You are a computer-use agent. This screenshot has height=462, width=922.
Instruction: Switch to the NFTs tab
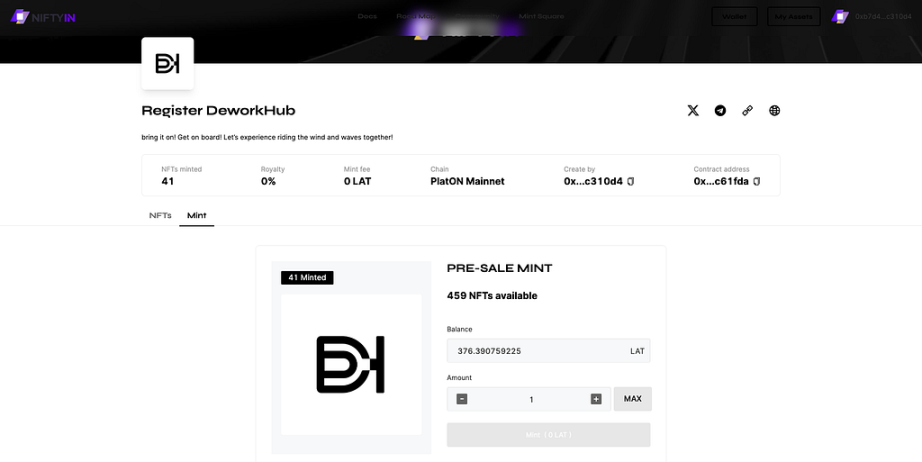[160, 216]
